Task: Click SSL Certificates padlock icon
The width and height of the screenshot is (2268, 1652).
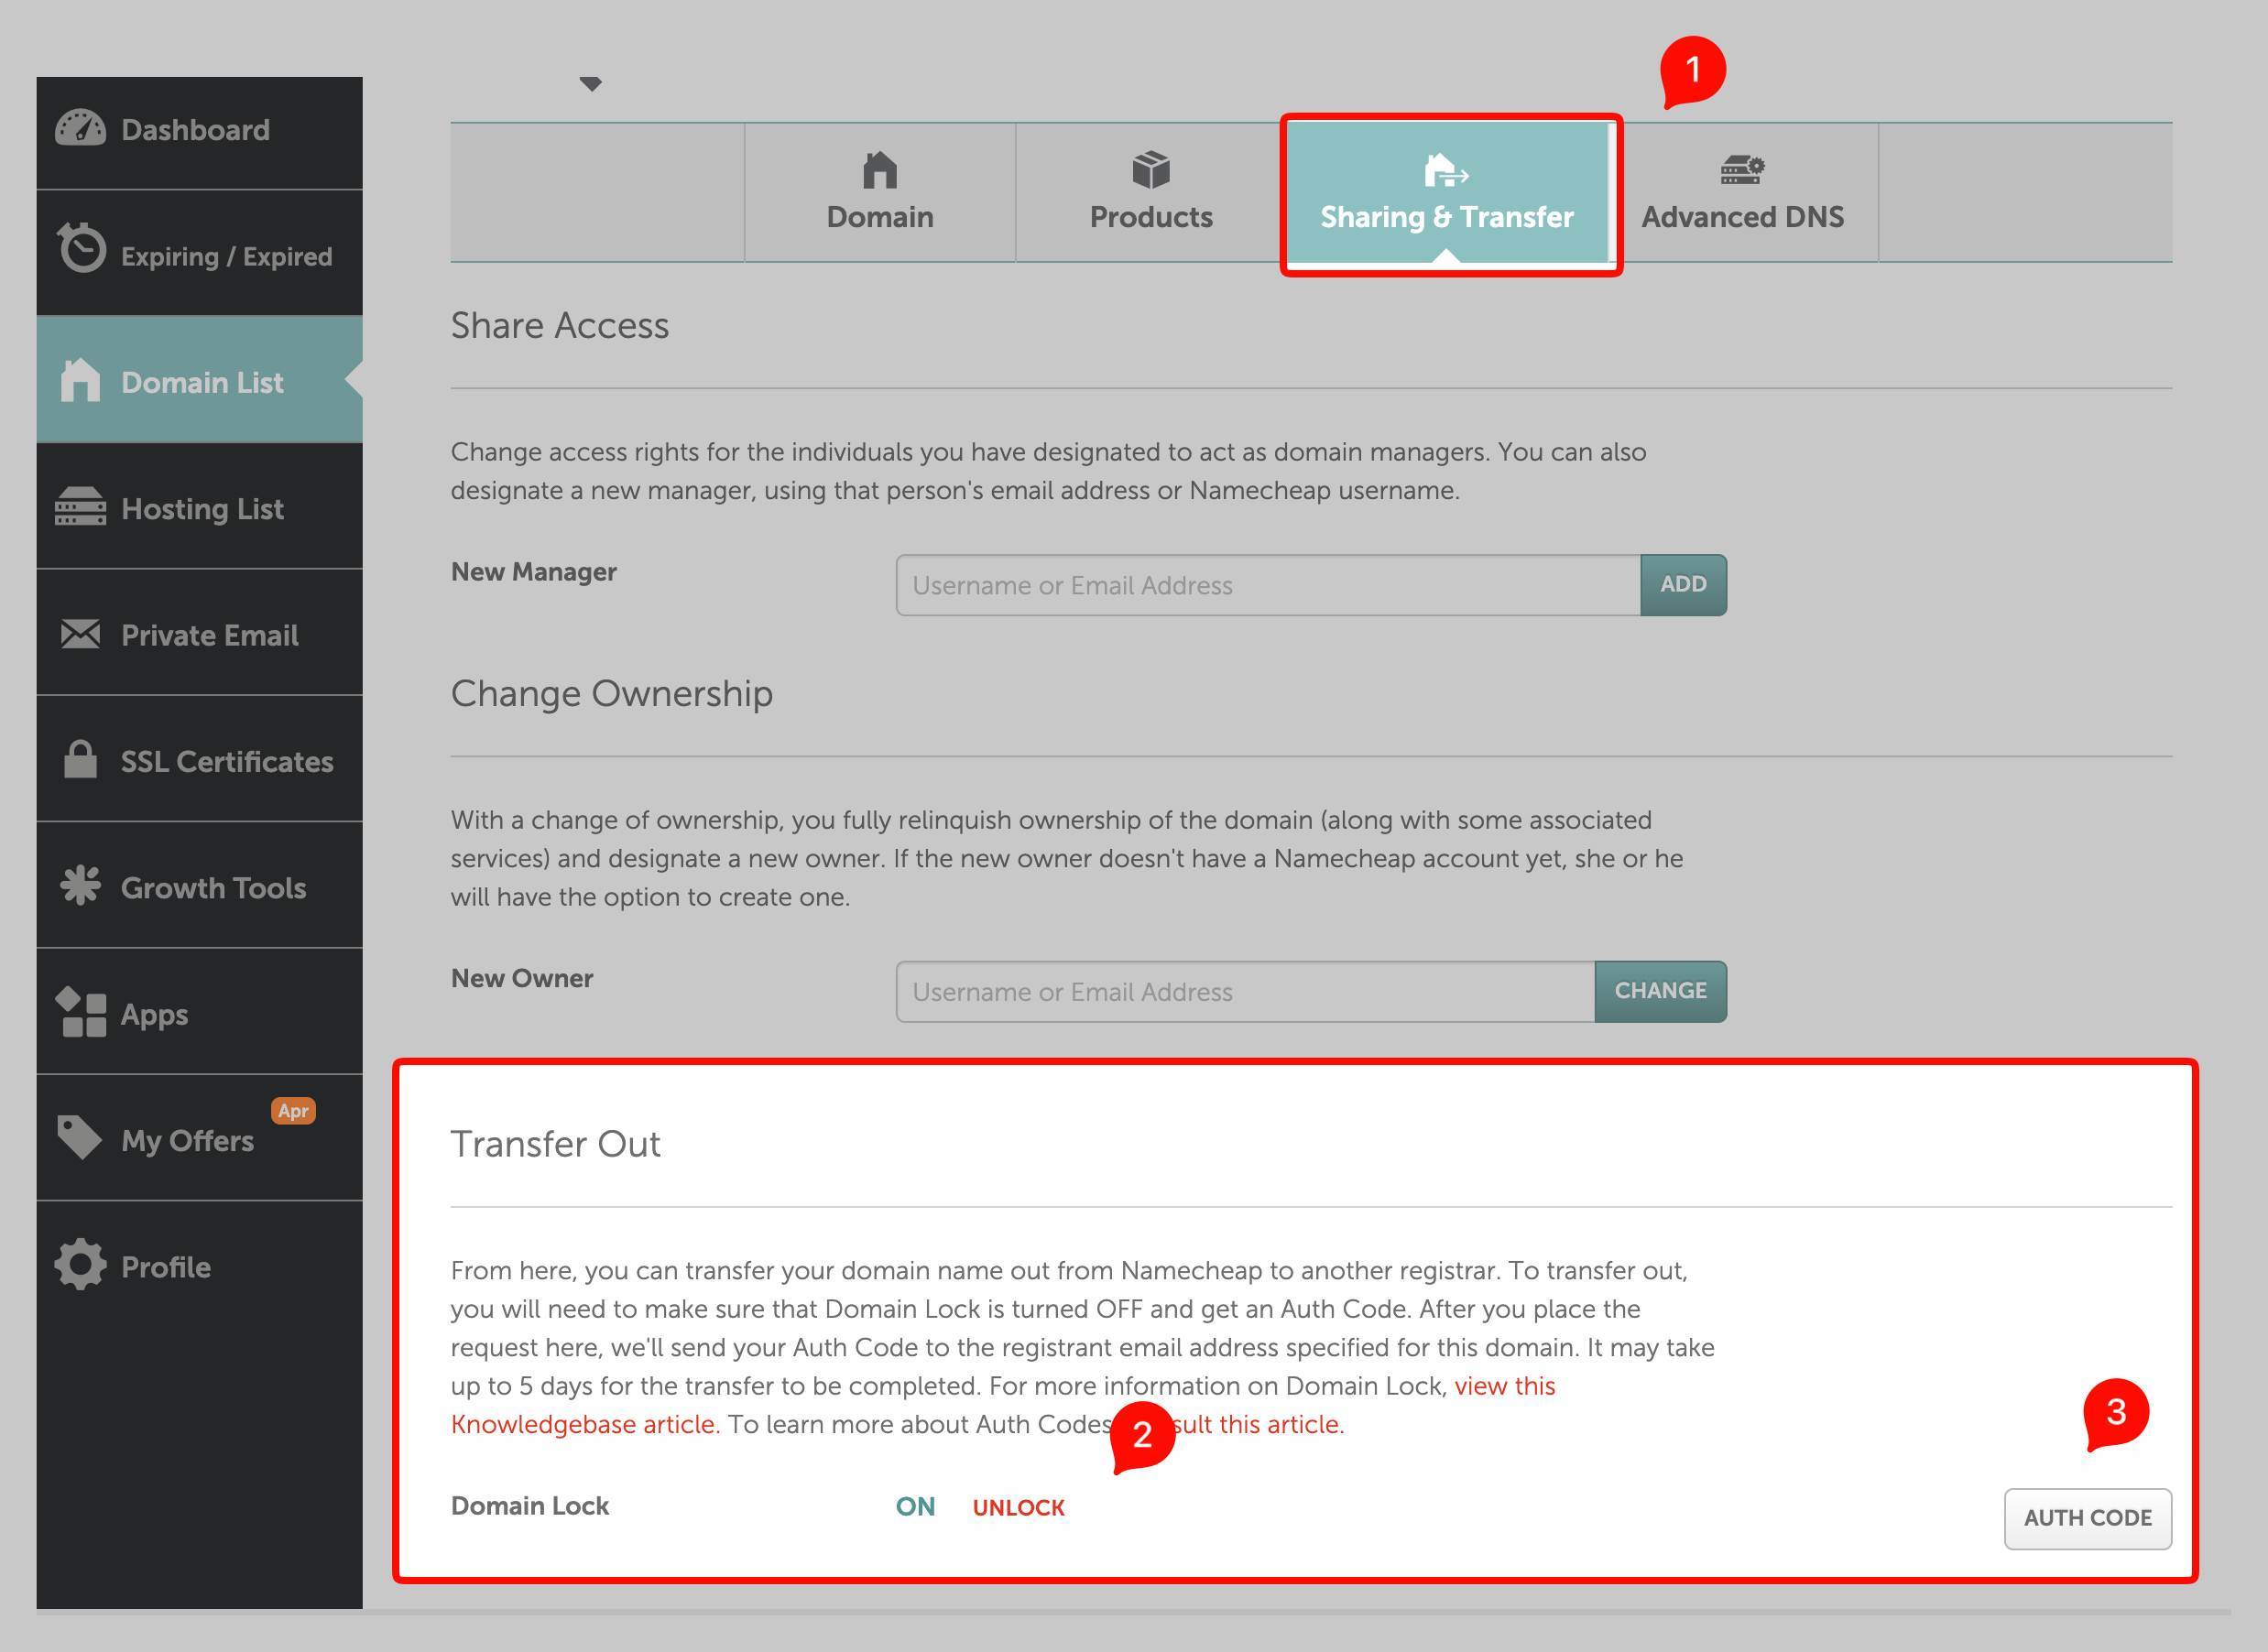Action: coord(80,760)
